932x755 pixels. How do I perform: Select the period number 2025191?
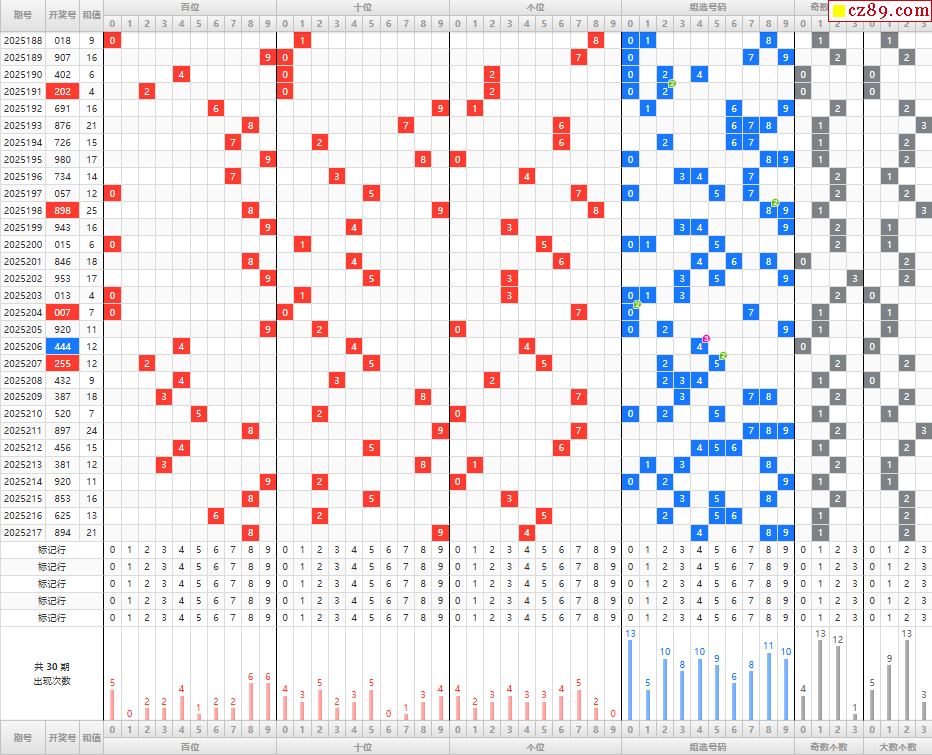tap(23, 92)
